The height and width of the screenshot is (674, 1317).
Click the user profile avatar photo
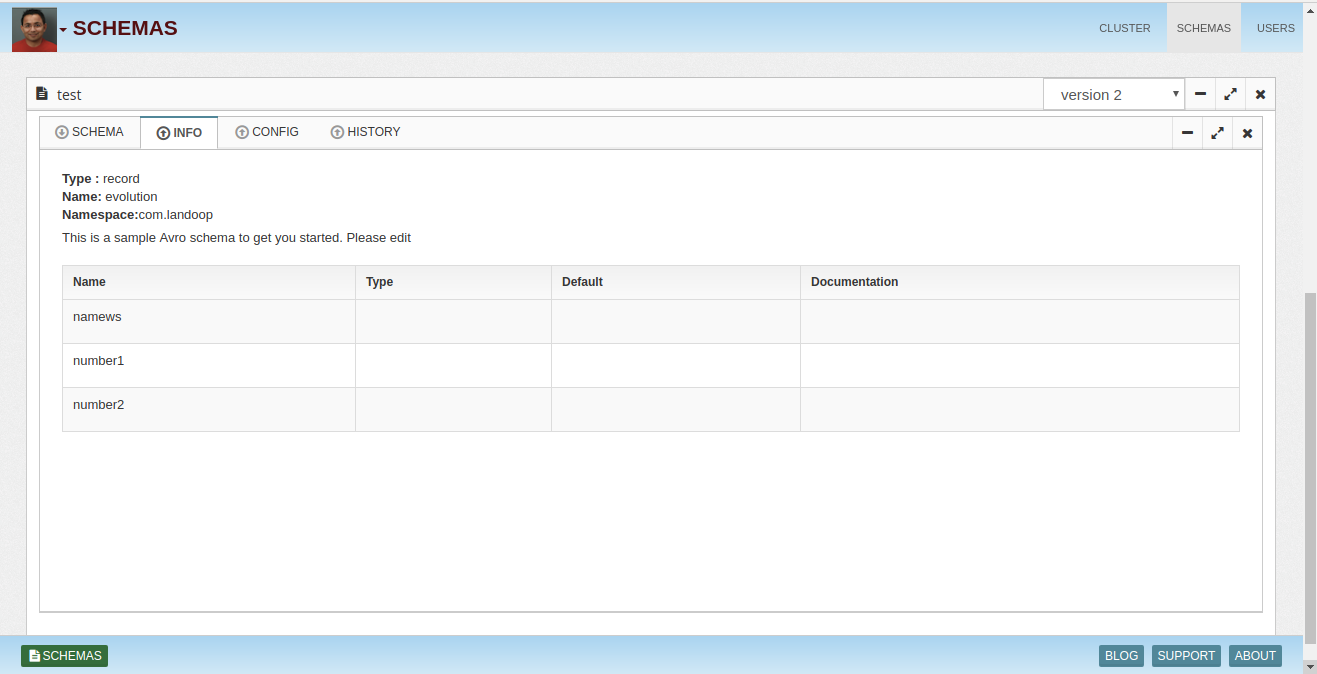click(34, 29)
